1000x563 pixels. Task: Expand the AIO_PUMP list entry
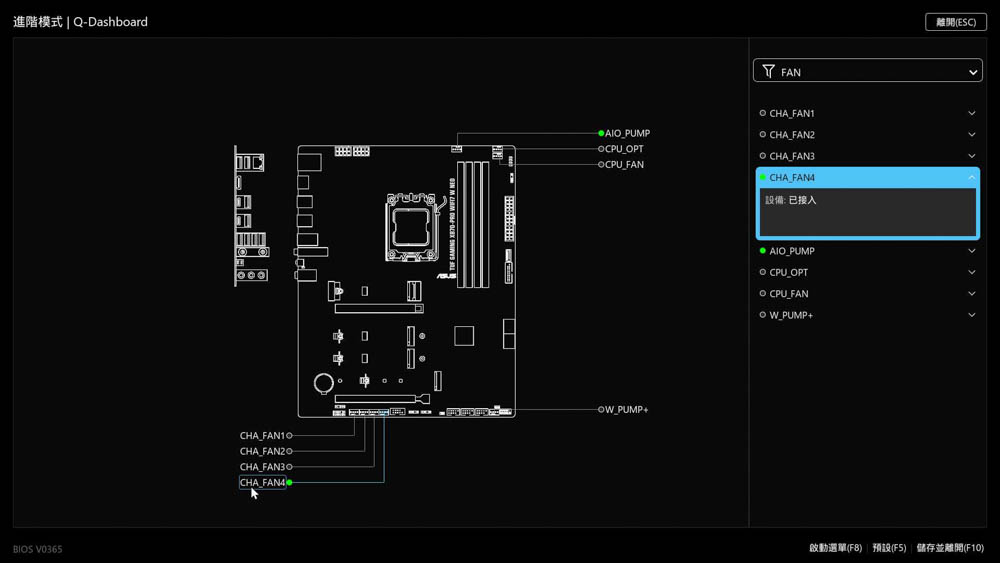click(x=971, y=251)
